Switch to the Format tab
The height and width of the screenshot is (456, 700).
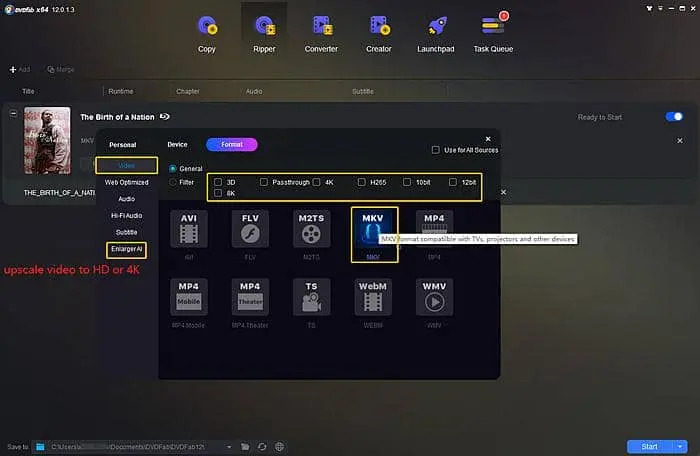tap(232, 144)
